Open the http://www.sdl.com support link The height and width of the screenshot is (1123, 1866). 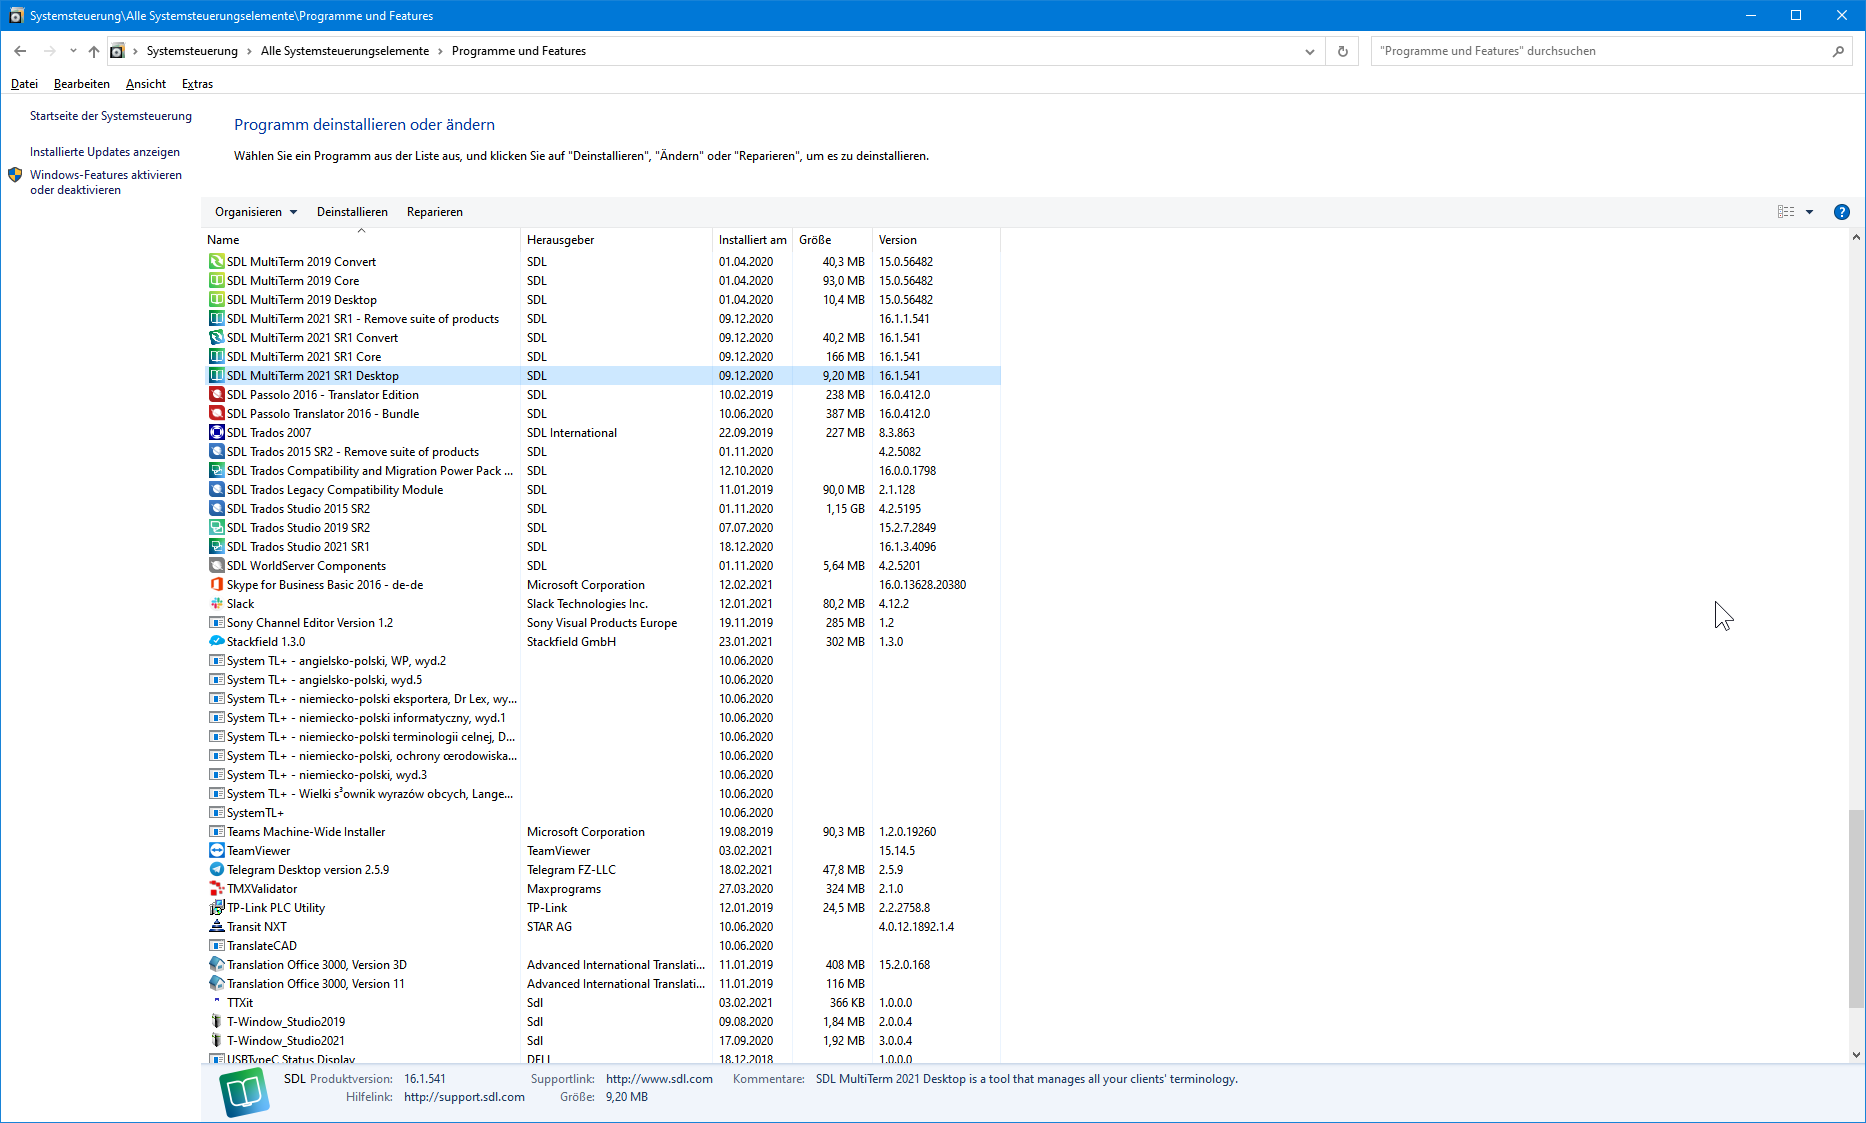[659, 1079]
